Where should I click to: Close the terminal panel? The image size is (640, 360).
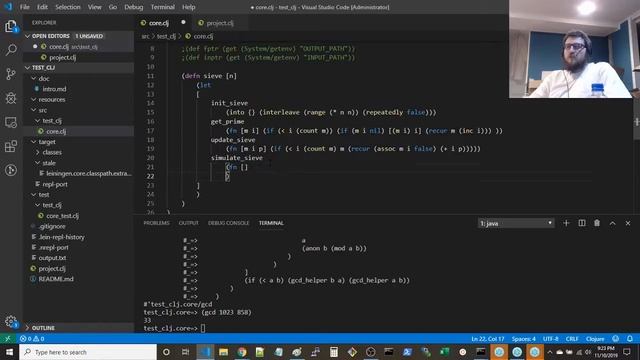click(x=628, y=223)
